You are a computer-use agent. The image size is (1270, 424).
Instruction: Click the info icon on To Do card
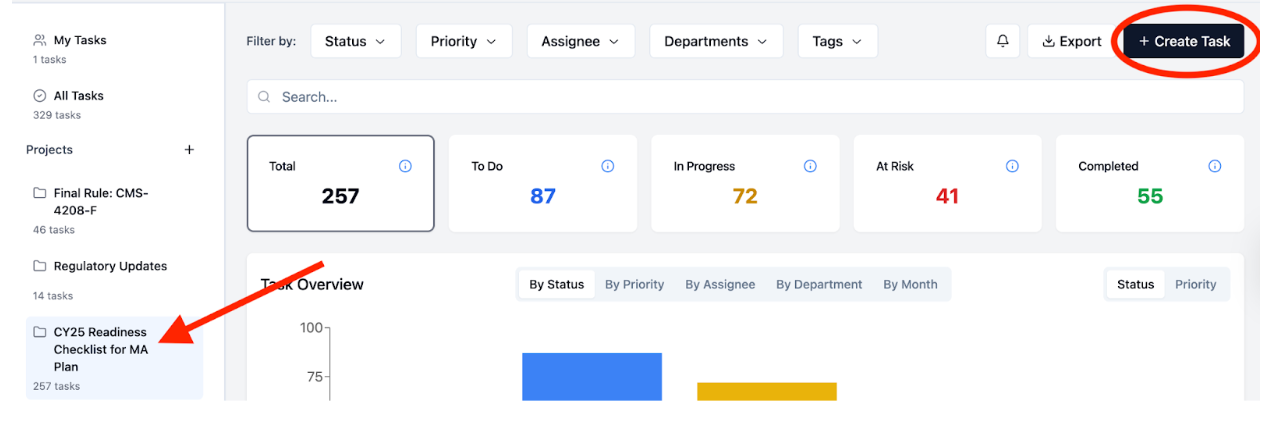[607, 166]
